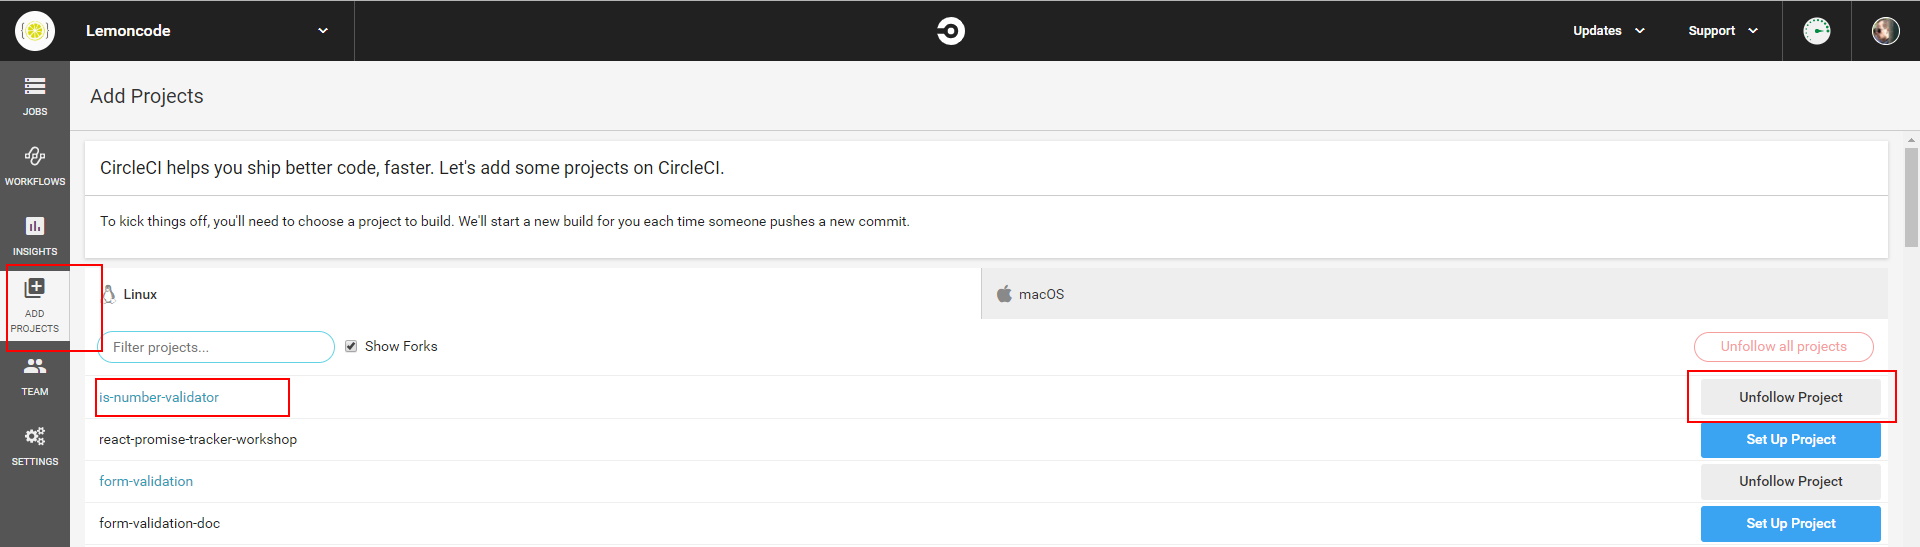Toggle the Show Forks checkbox
This screenshot has width=1920, height=547.
(x=351, y=346)
